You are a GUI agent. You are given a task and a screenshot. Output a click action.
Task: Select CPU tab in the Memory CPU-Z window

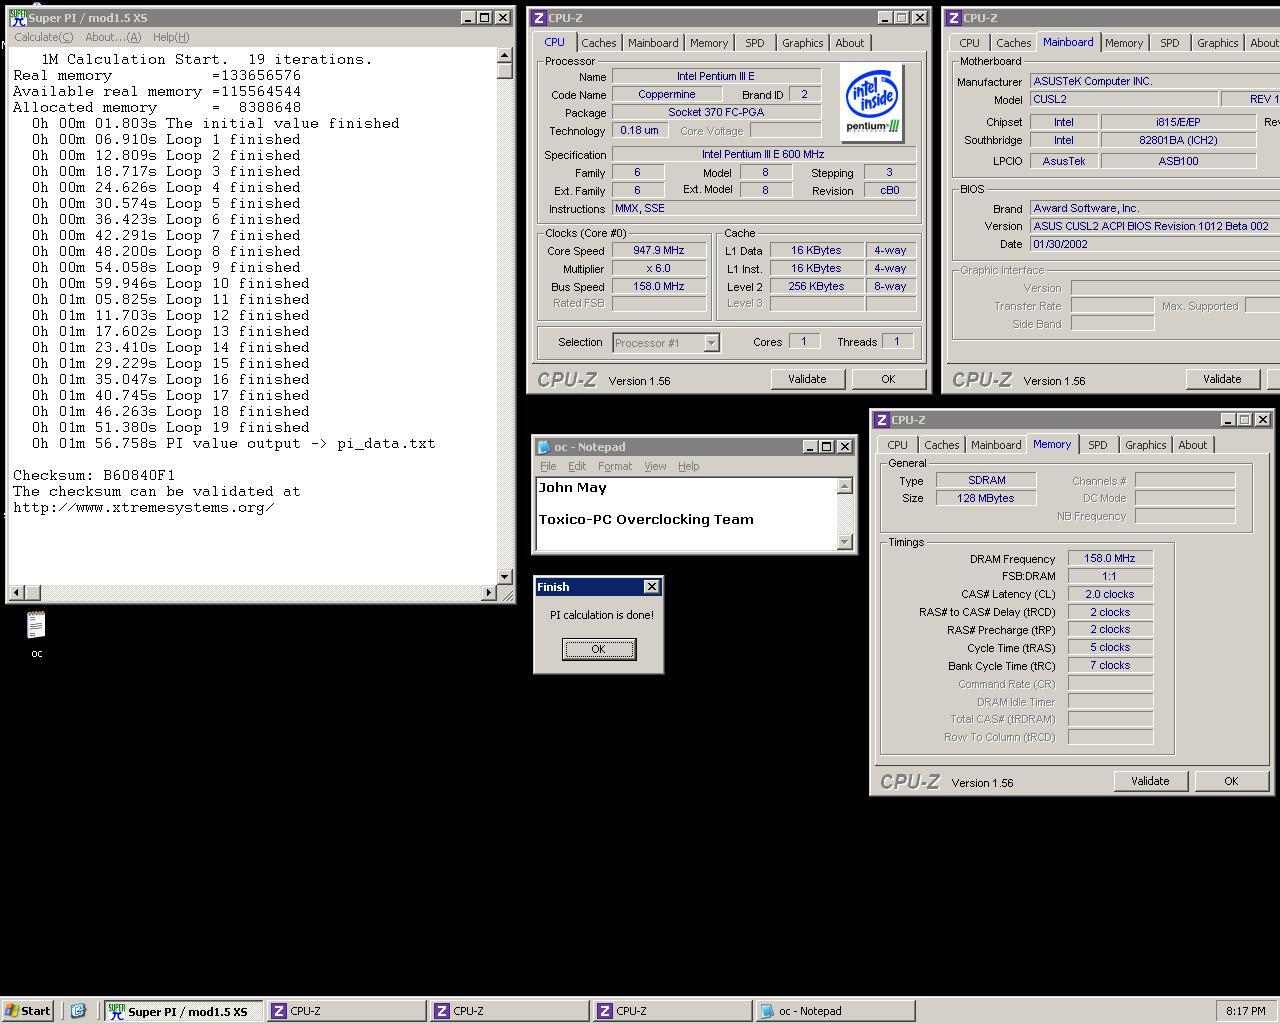pyautogui.click(x=897, y=445)
